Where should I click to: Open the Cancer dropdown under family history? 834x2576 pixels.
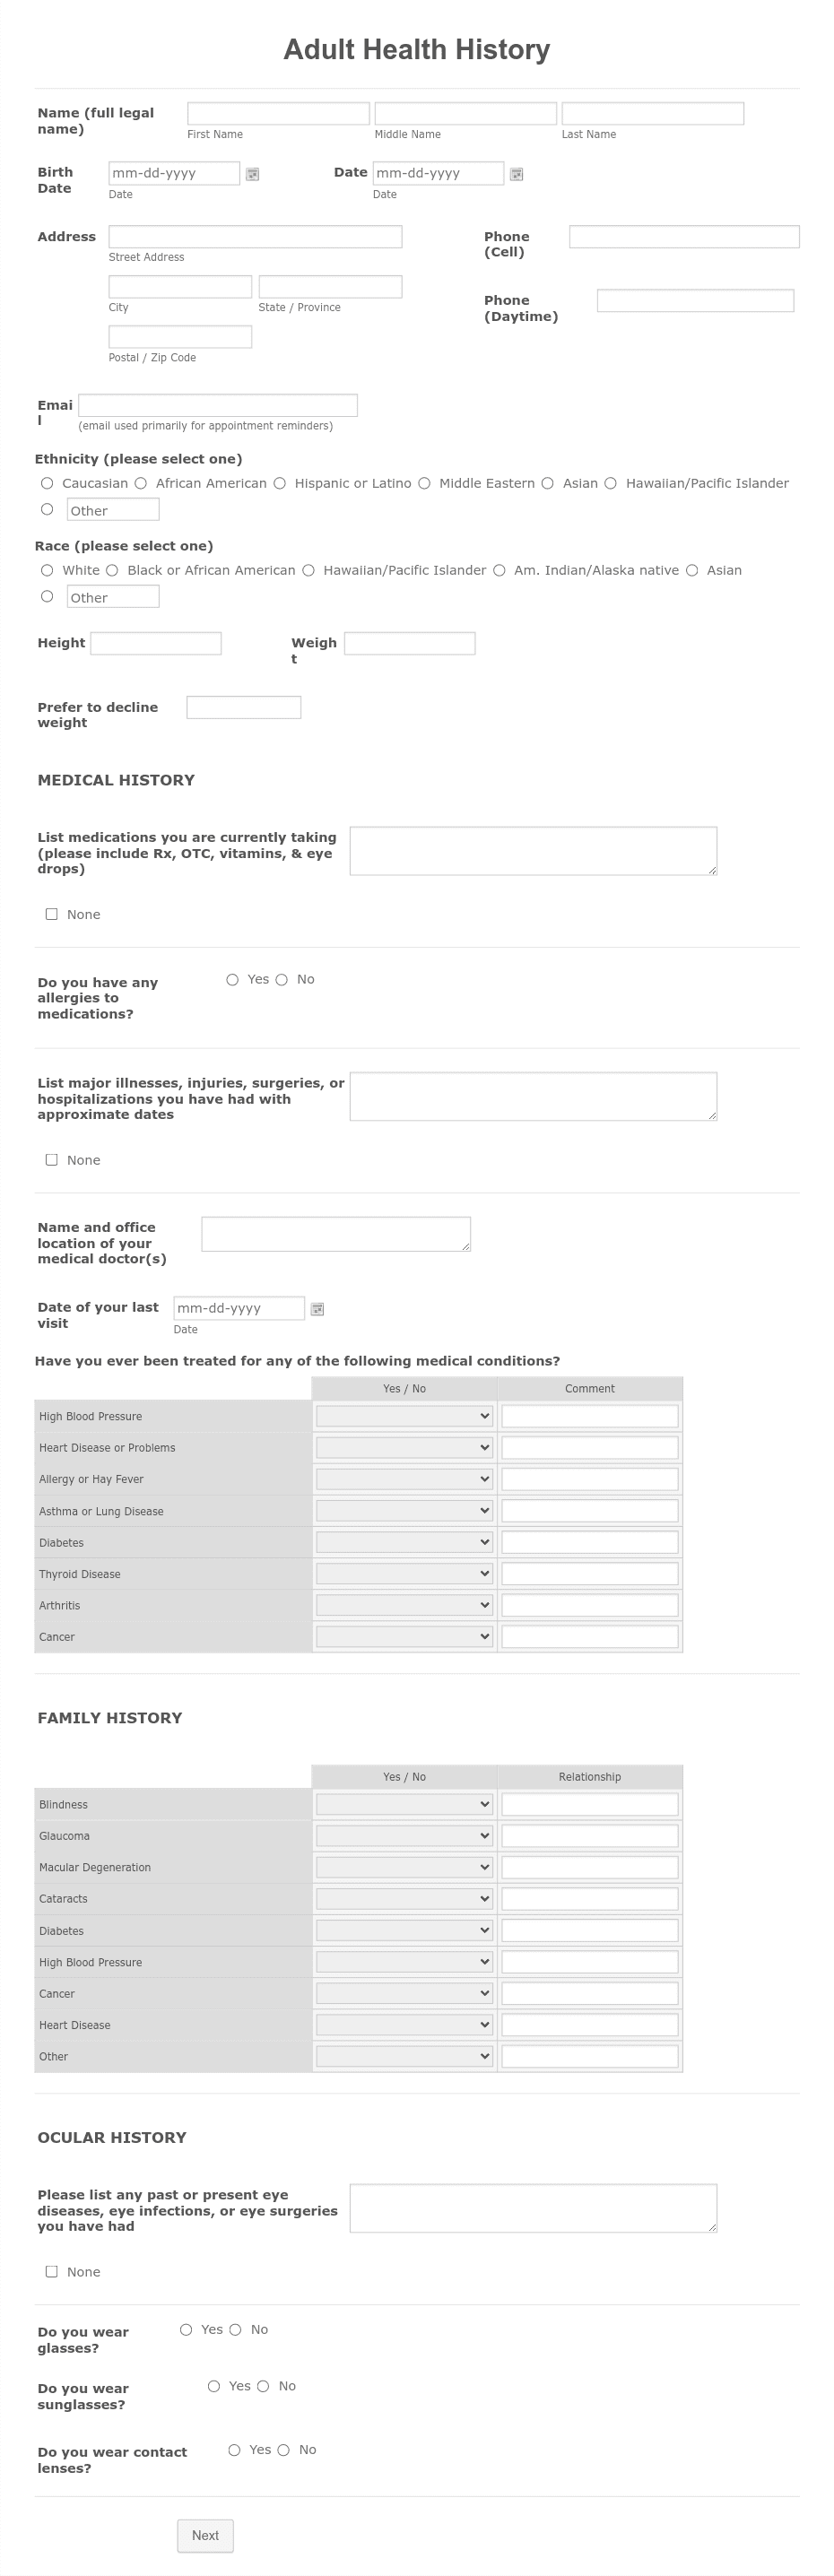pyautogui.click(x=402, y=1992)
